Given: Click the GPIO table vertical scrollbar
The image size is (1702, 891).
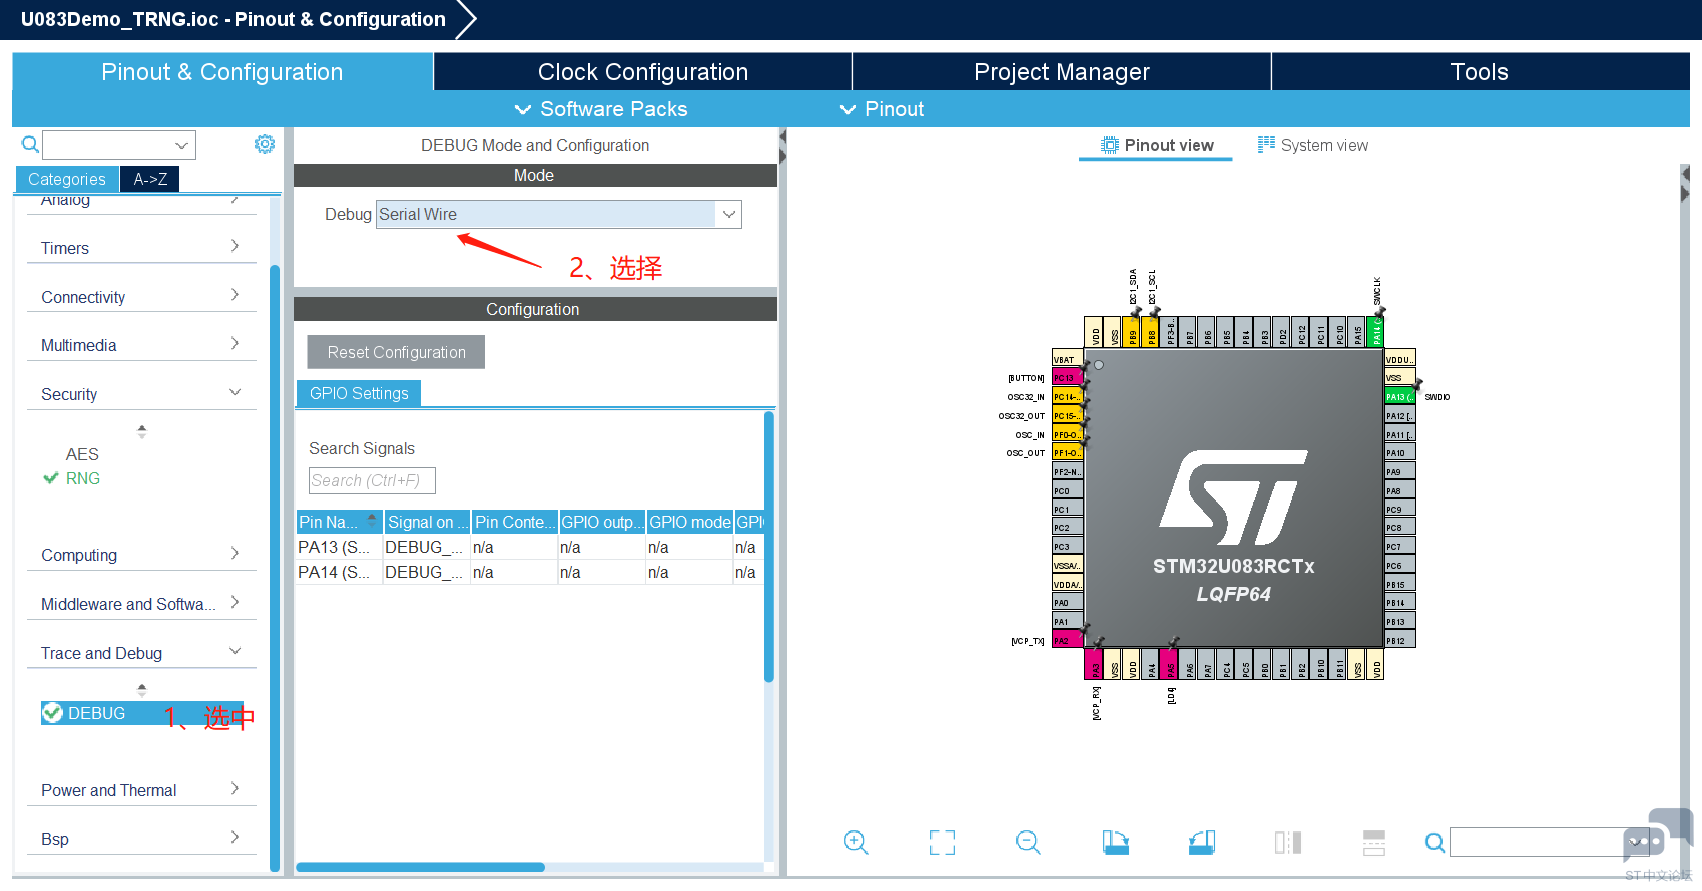Looking at the screenshot, I should [769, 547].
